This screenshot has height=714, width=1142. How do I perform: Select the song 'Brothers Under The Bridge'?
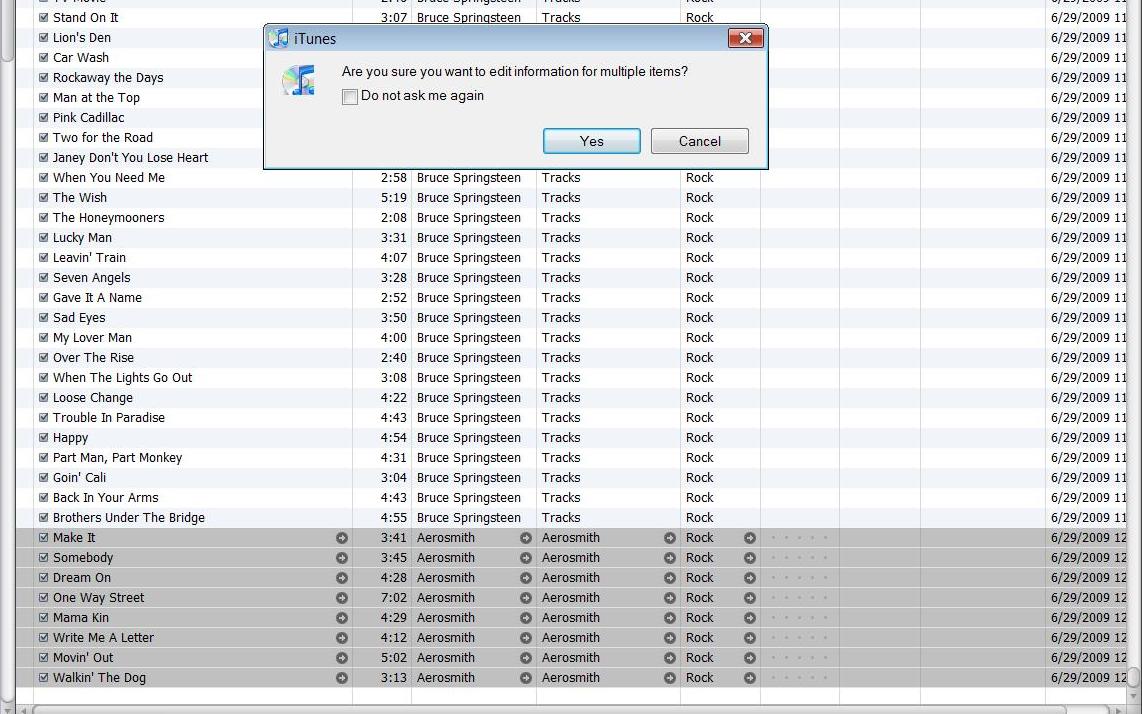click(129, 518)
